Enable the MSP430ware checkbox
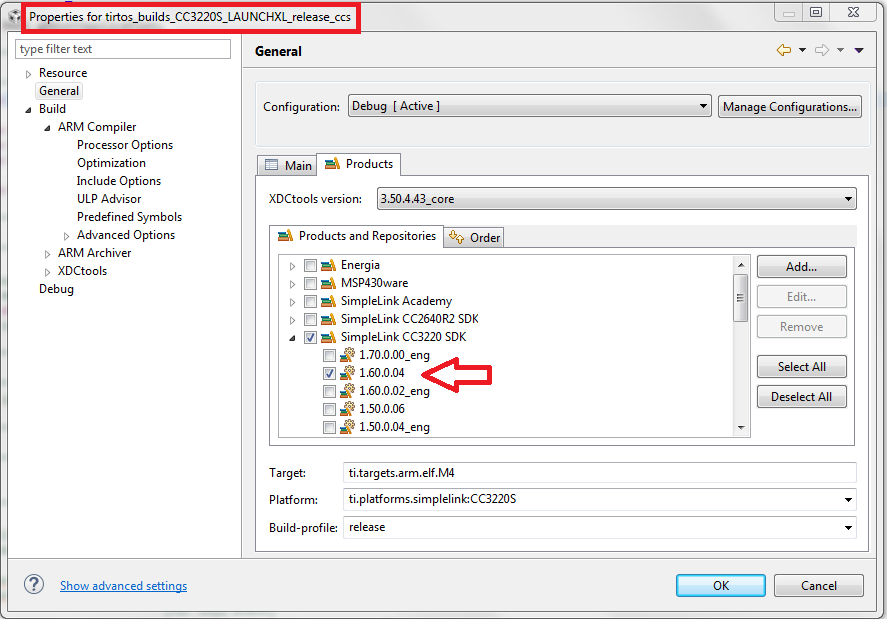Image resolution: width=887 pixels, height=619 pixels. tap(310, 283)
